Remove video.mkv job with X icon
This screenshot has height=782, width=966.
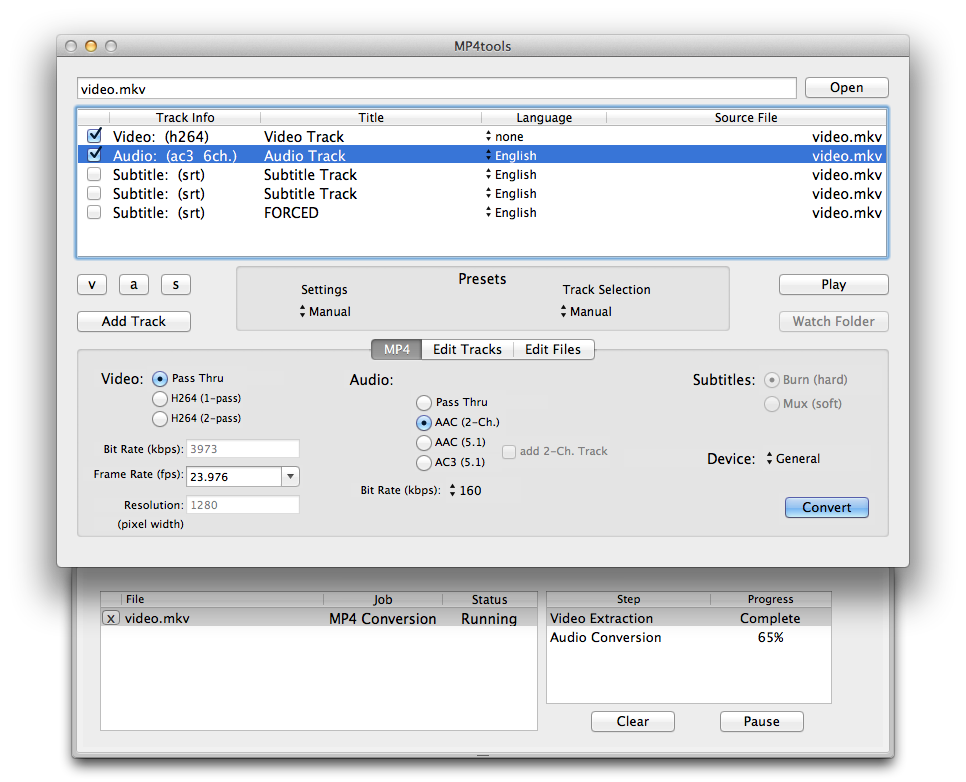(111, 619)
